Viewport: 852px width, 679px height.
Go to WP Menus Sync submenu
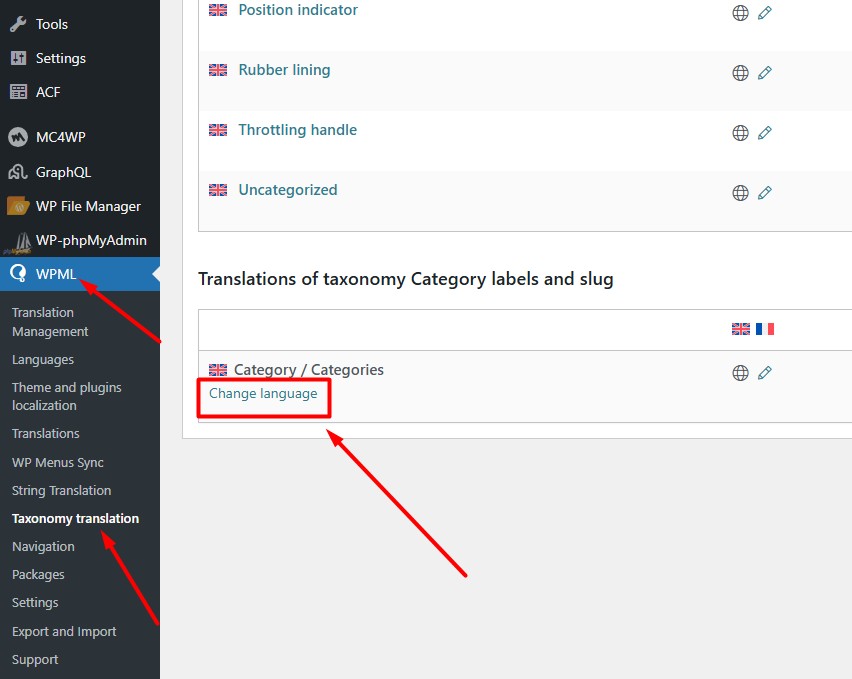pyautogui.click(x=58, y=462)
